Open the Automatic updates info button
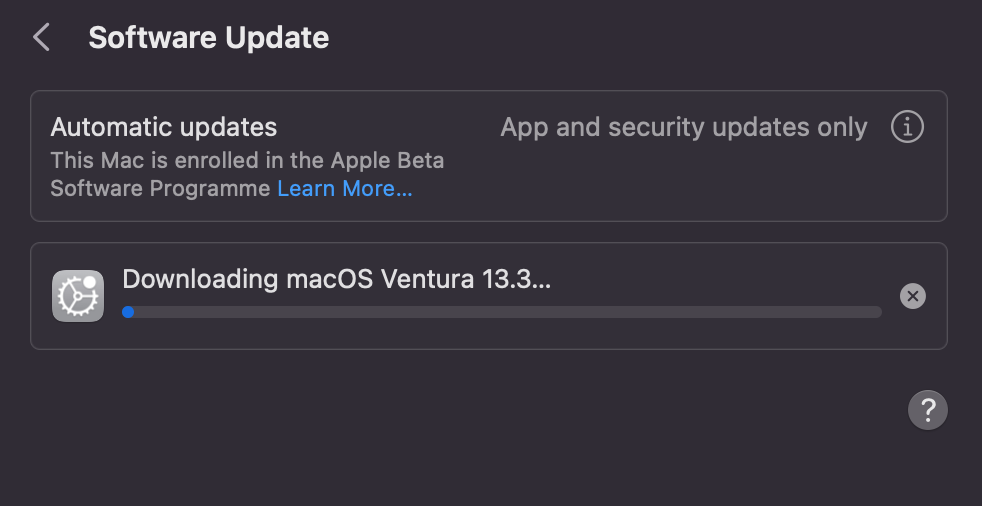Screen dimensions: 982x506 (x=907, y=128)
